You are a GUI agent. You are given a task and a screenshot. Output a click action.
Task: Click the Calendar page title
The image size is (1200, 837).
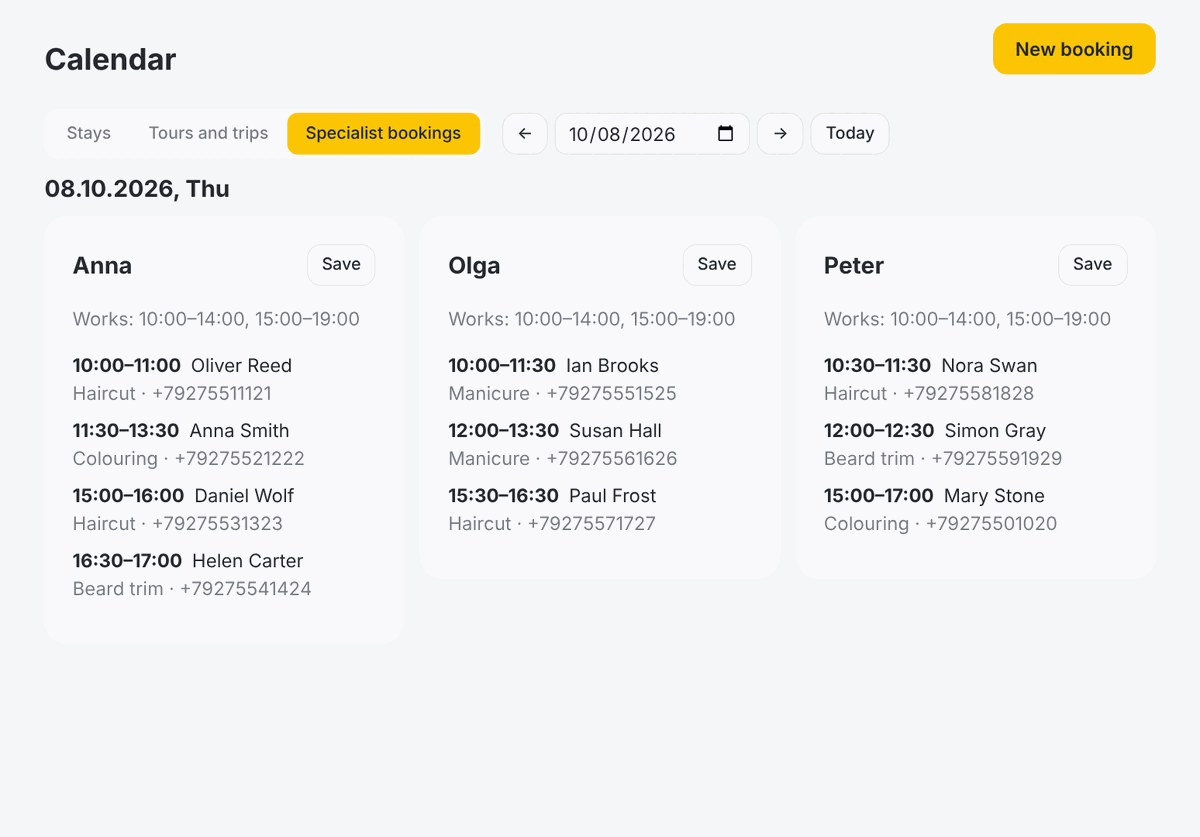tap(110, 60)
